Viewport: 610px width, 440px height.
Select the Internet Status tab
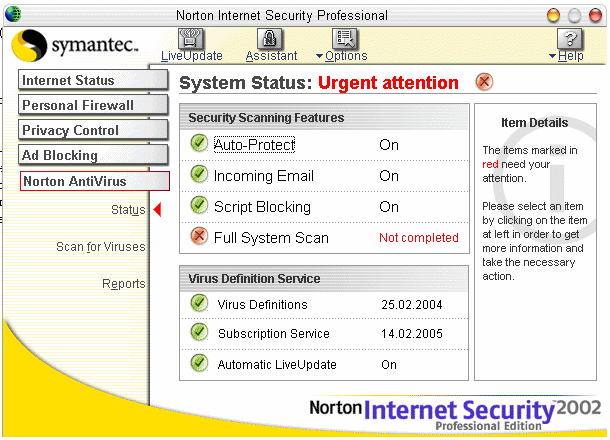pos(93,80)
